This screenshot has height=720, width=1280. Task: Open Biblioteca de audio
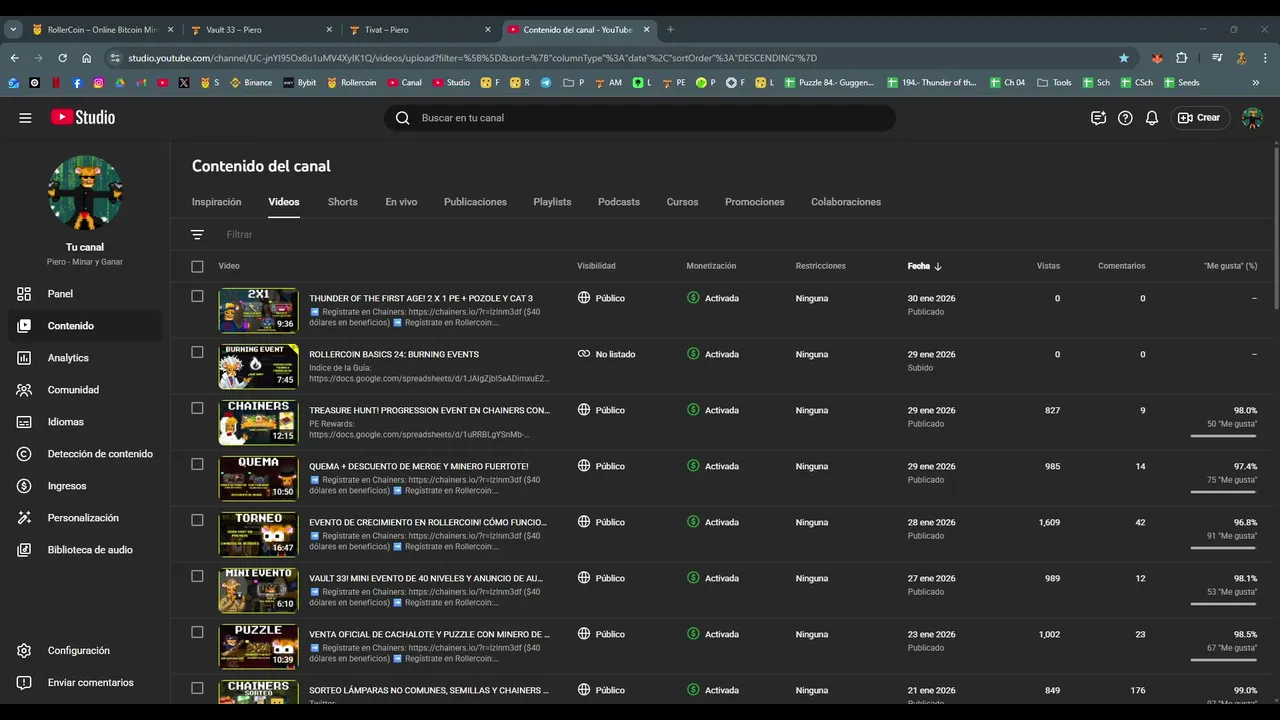[x=85, y=550]
